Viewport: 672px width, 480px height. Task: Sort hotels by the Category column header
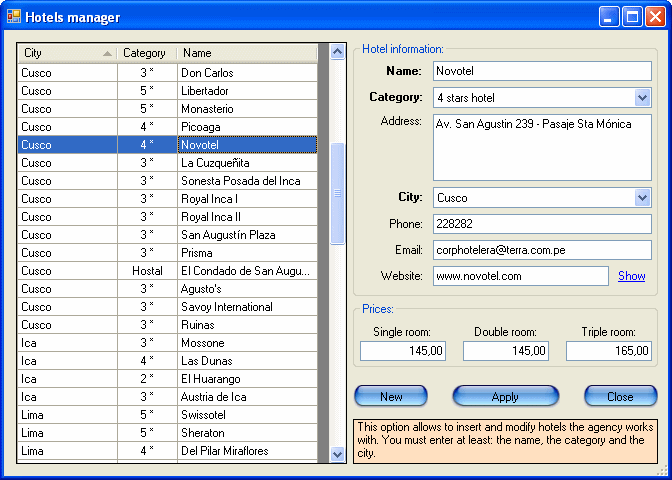[147, 53]
